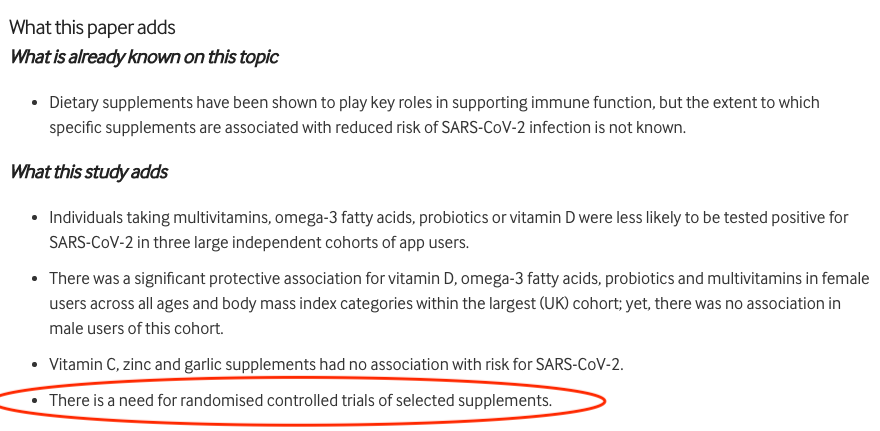Image resolution: width=880 pixels, height=431 pixels.
Task: Click the bullet dot before 'Individuals taking multivitamins'
Action: point(35,218)
